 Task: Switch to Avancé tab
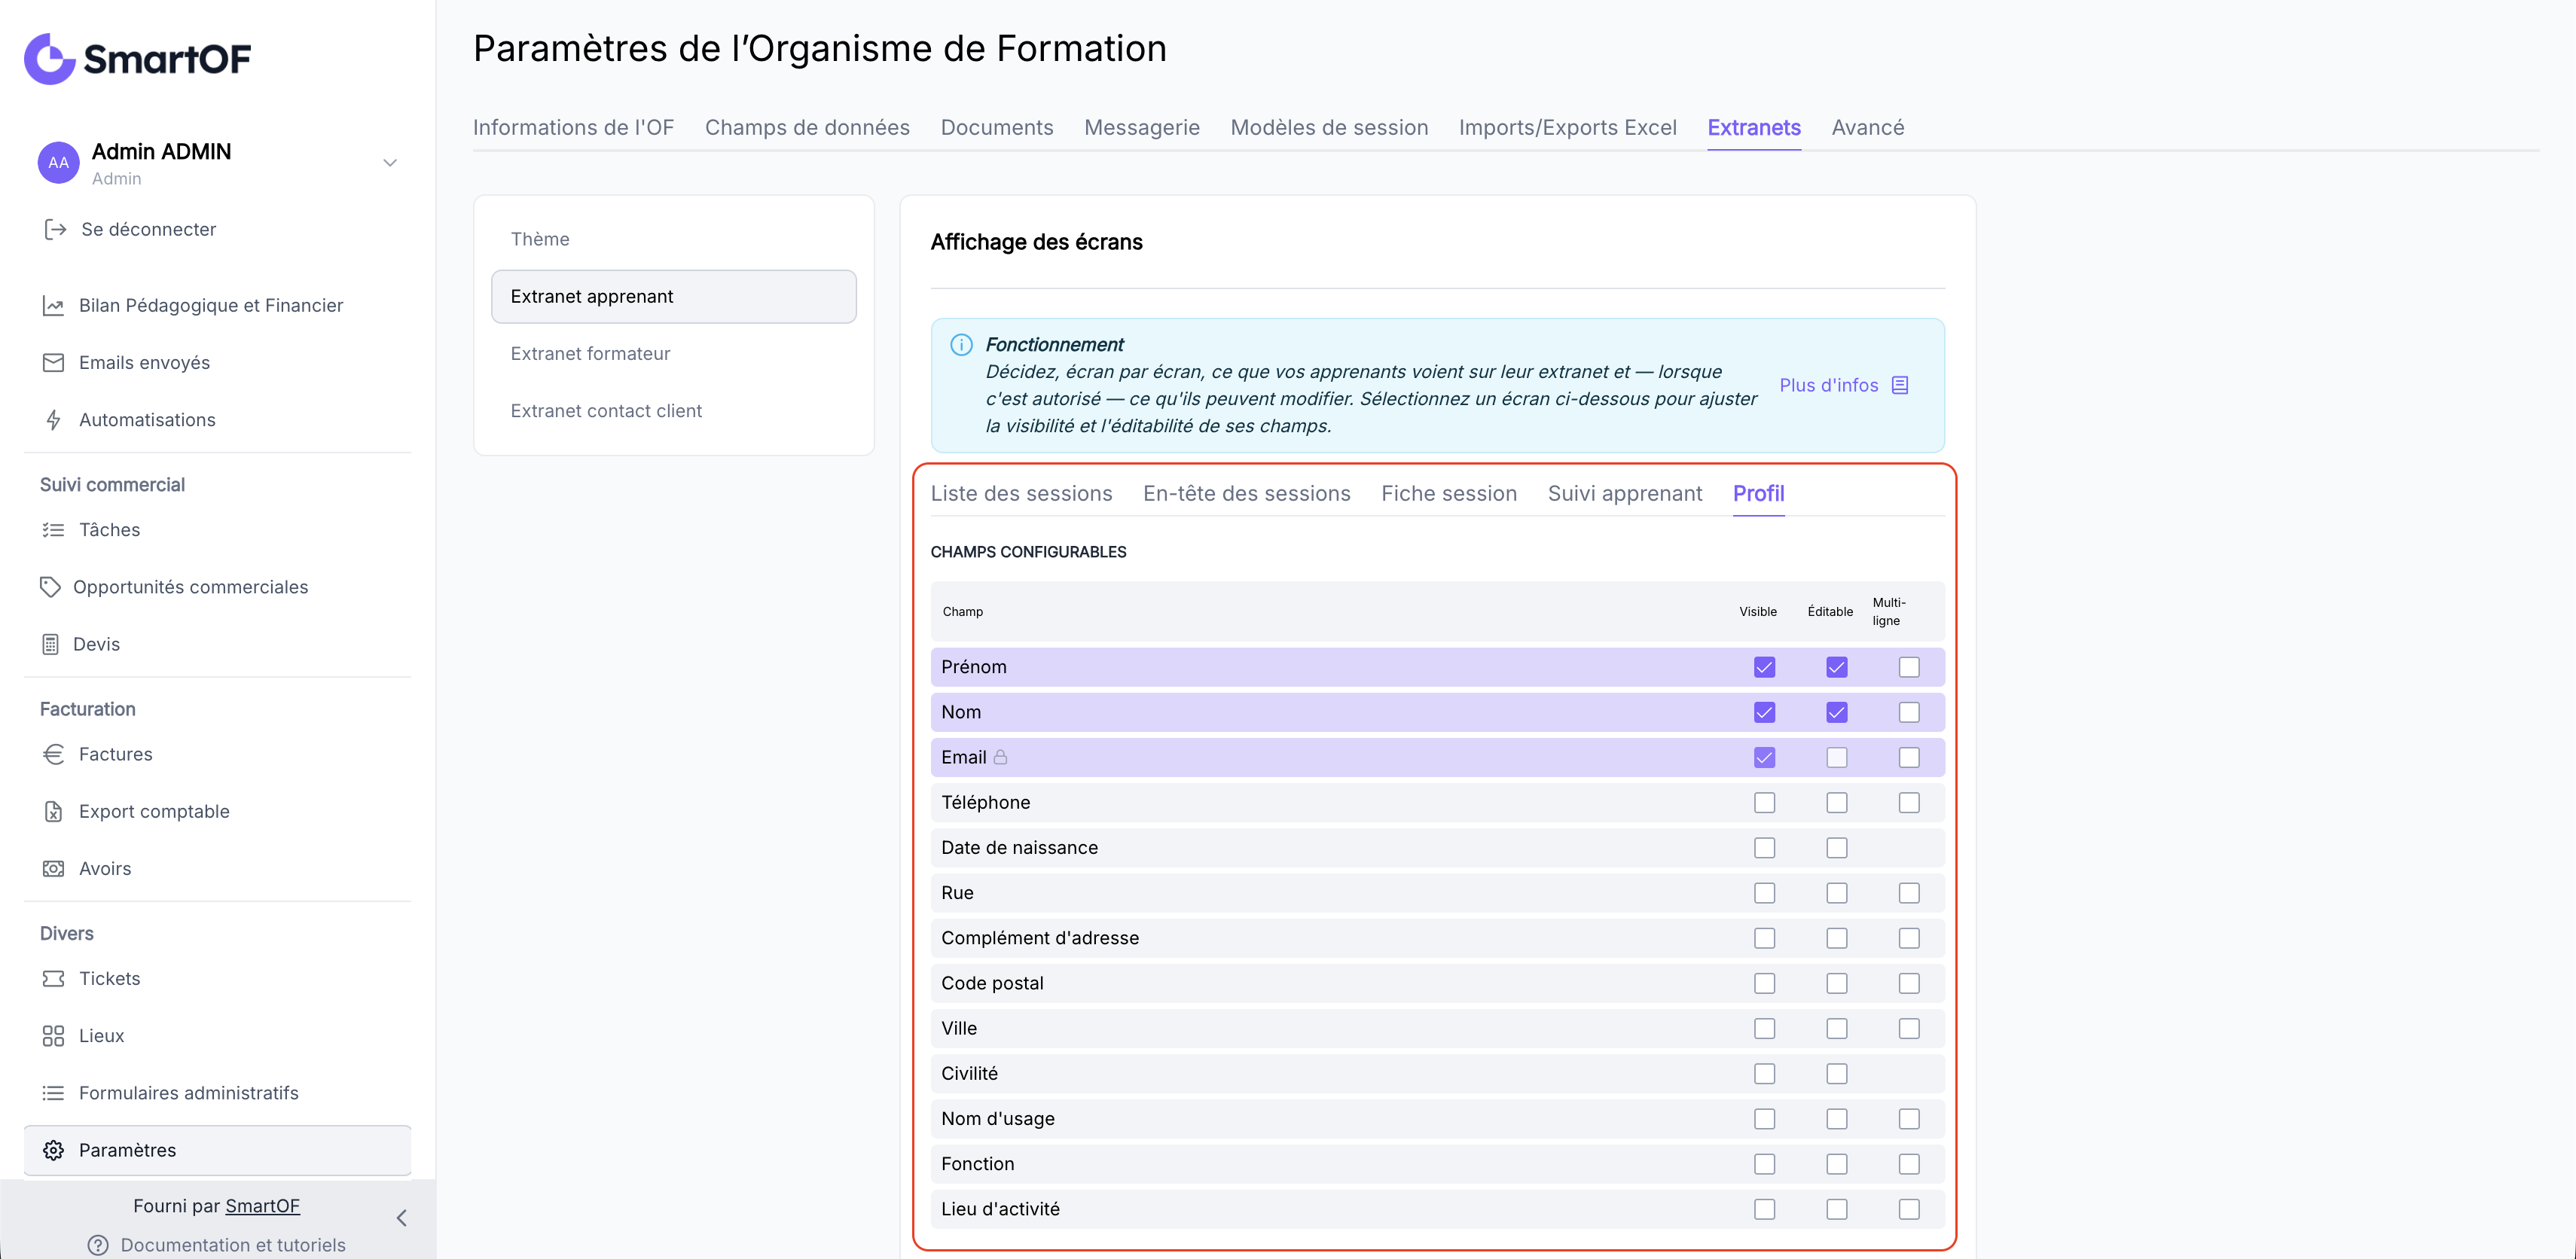[1867, 127]
